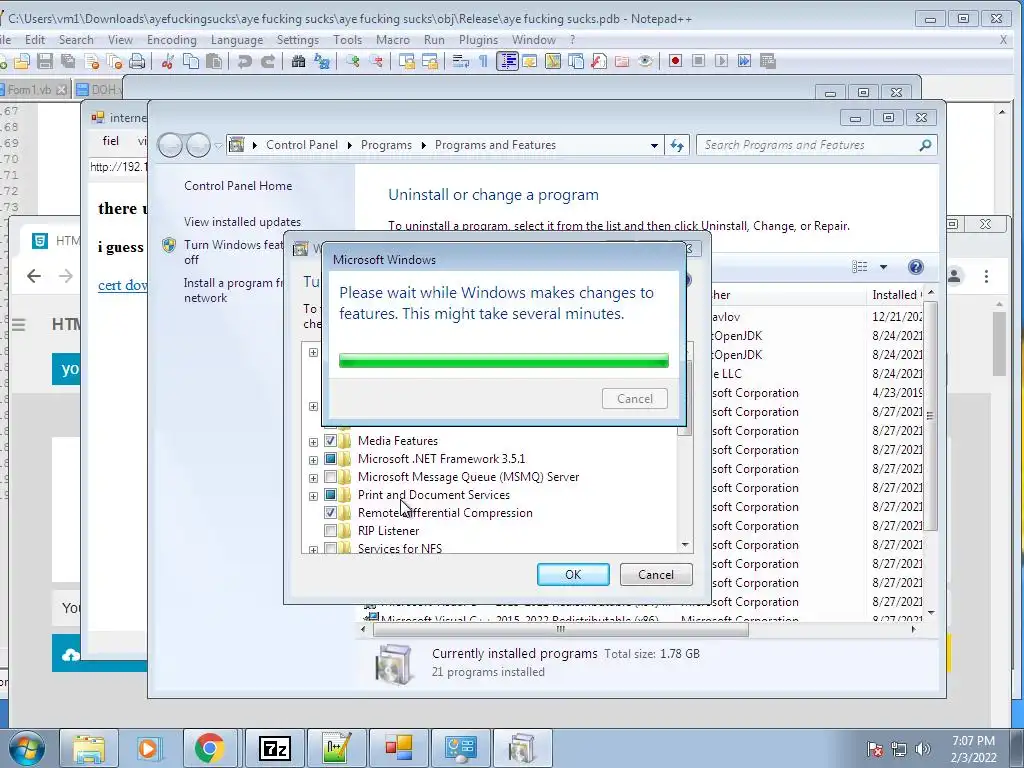Screen dimensions: 1024x768
Task: Stop macro recording square icon
Action: (x=698, y=61)
